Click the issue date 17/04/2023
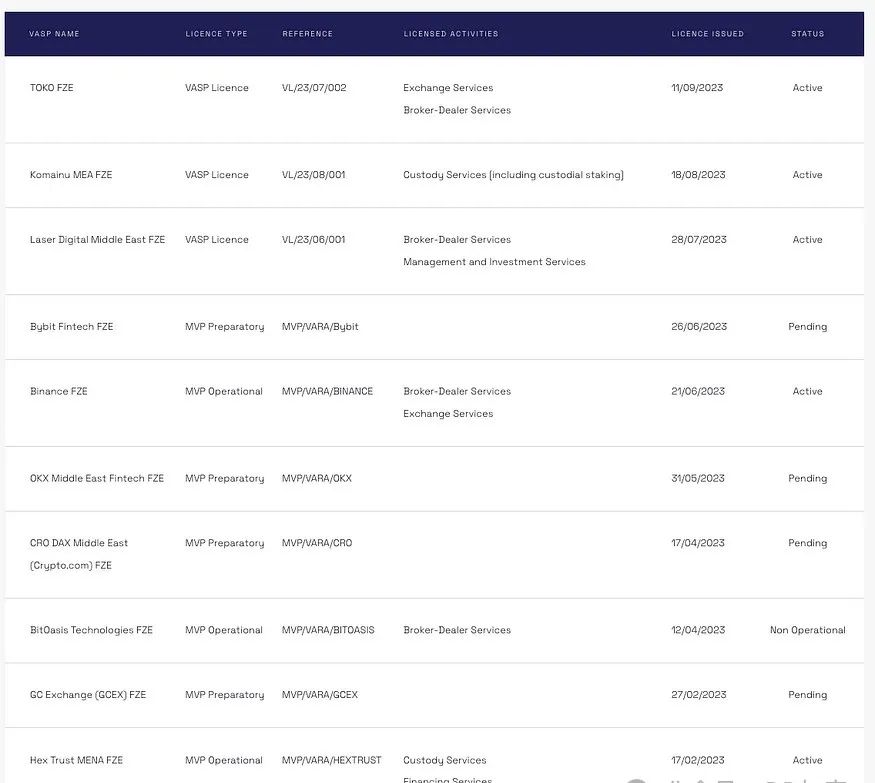The width and height of the screenshot is (875, 783). click(x=698, y=543)
